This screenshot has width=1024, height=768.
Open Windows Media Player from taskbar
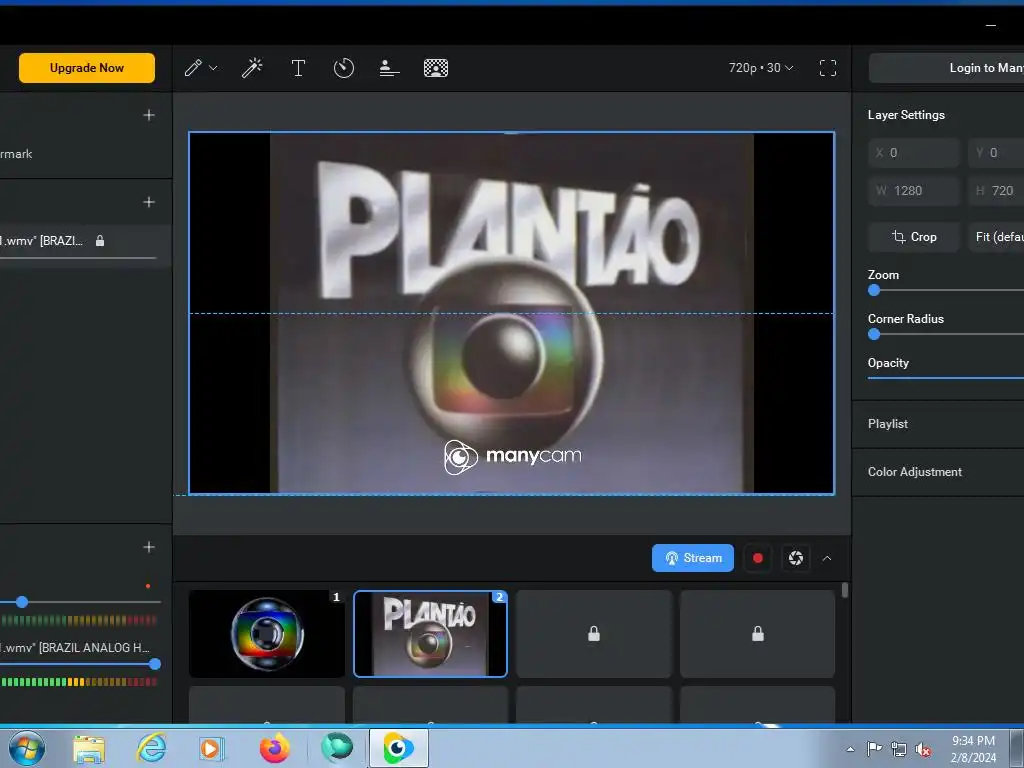pyautogui.click(x=212, y=749)
